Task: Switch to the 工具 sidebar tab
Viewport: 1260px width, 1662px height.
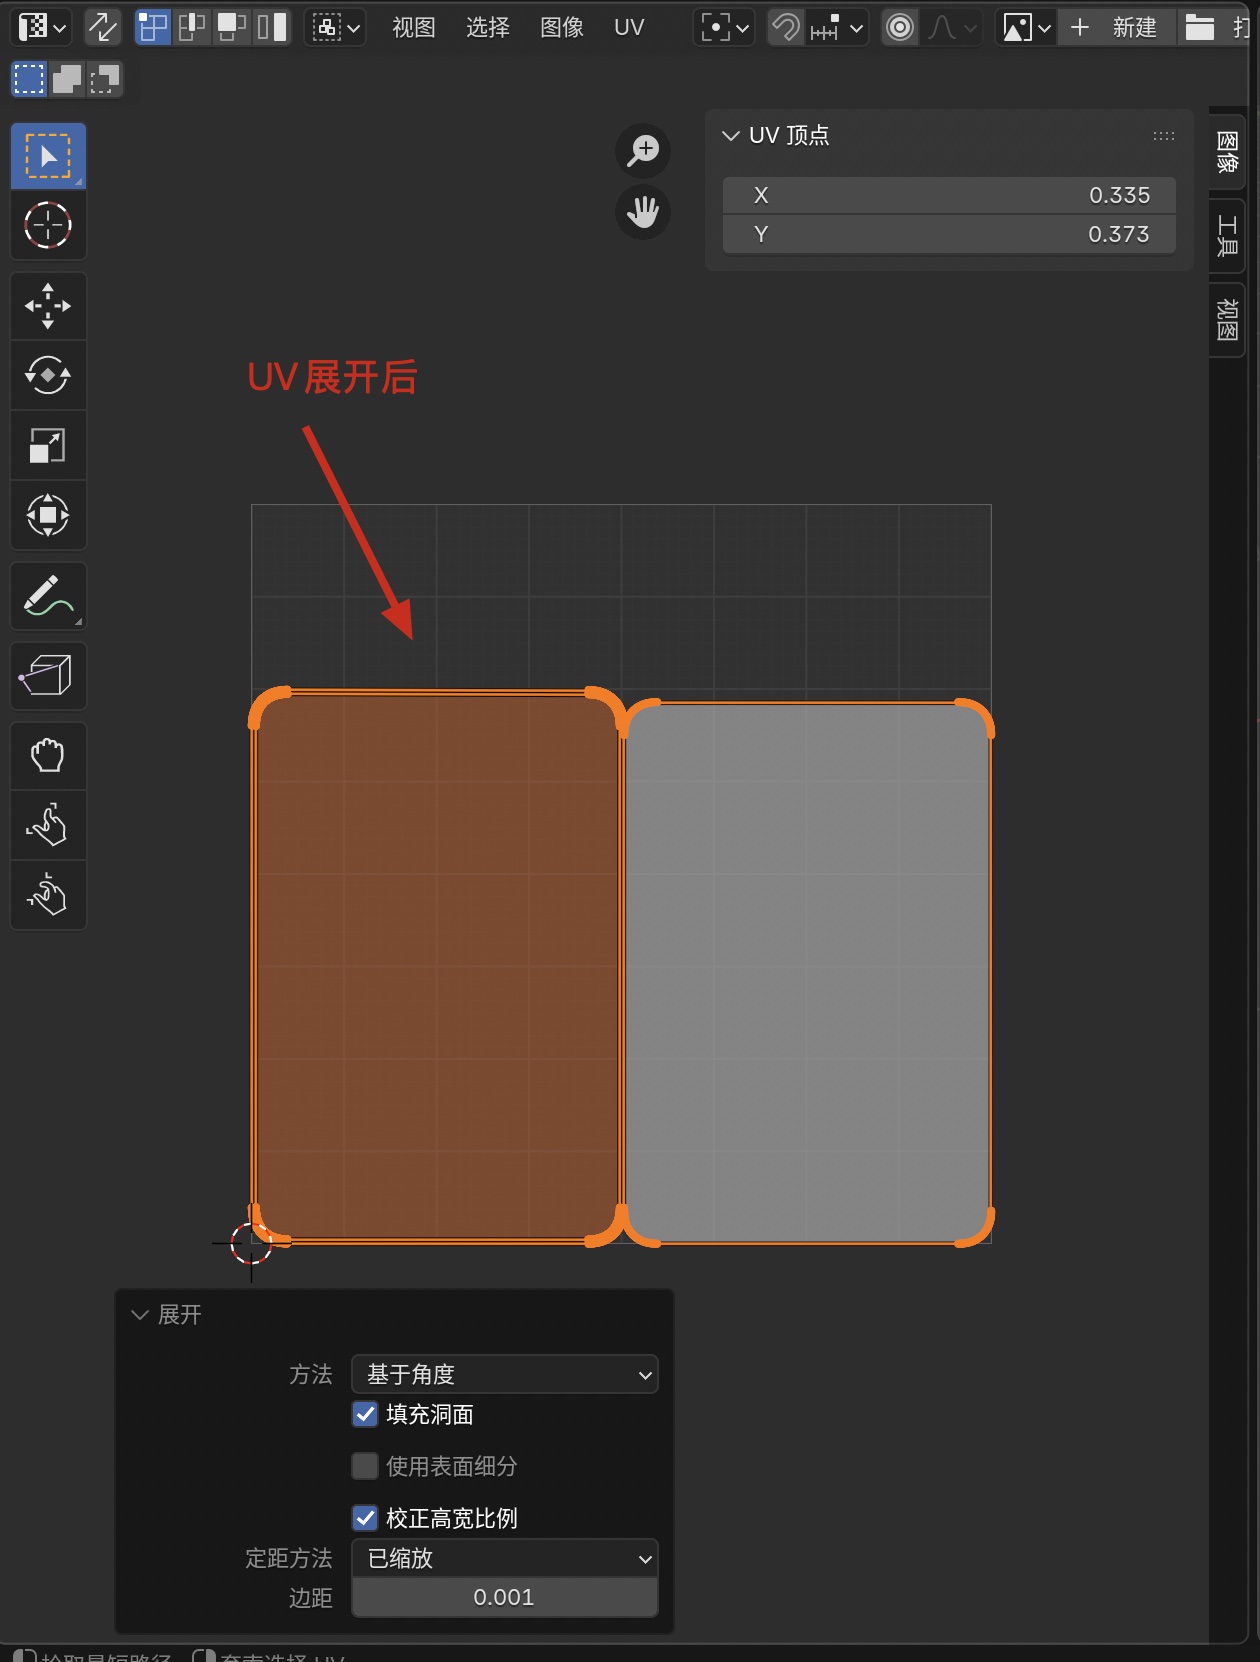Action: coord(1227,236)
